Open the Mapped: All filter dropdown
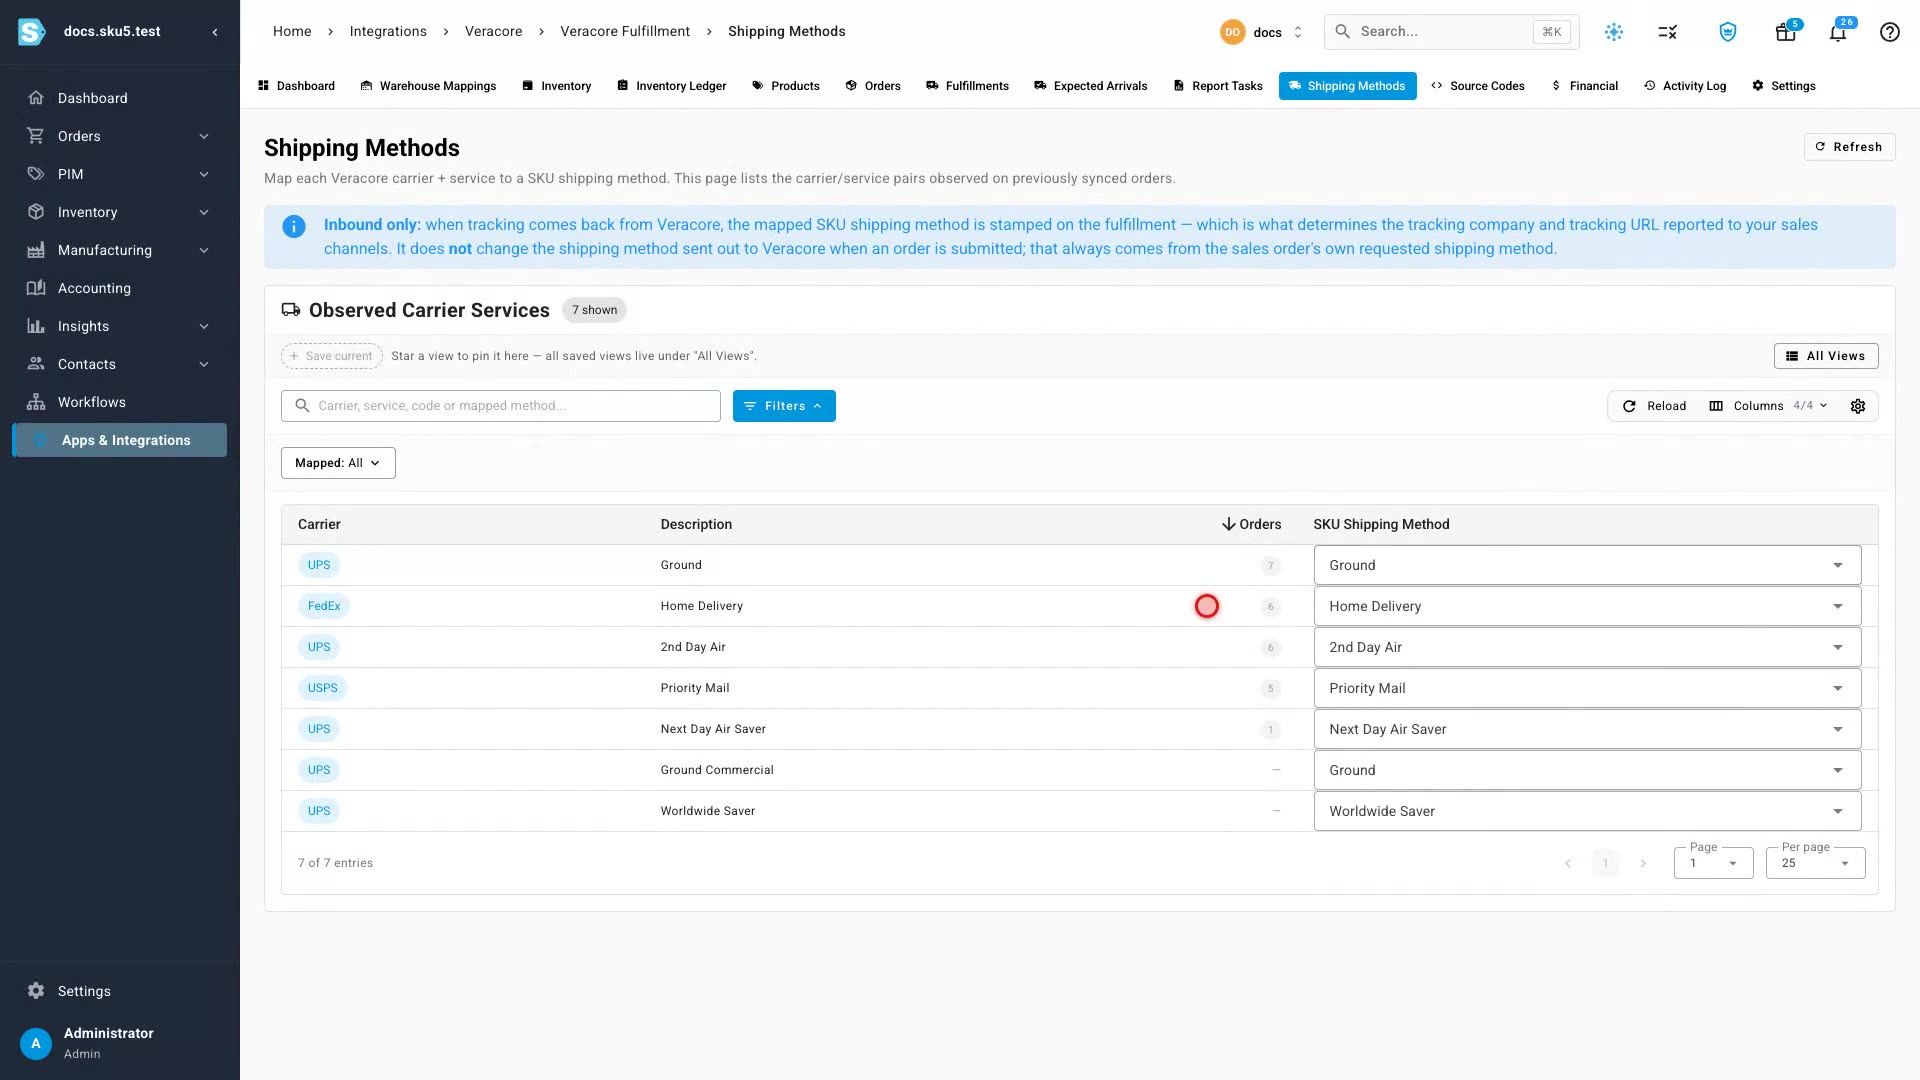 pos(338,463)
